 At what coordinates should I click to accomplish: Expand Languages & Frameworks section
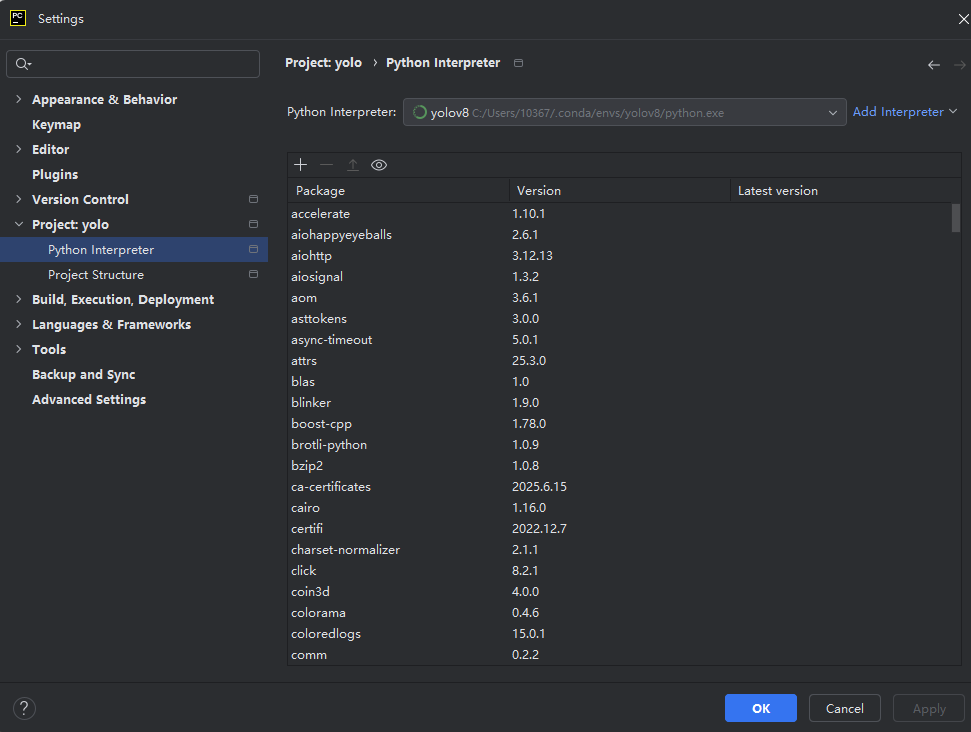(x=19, y=324)
